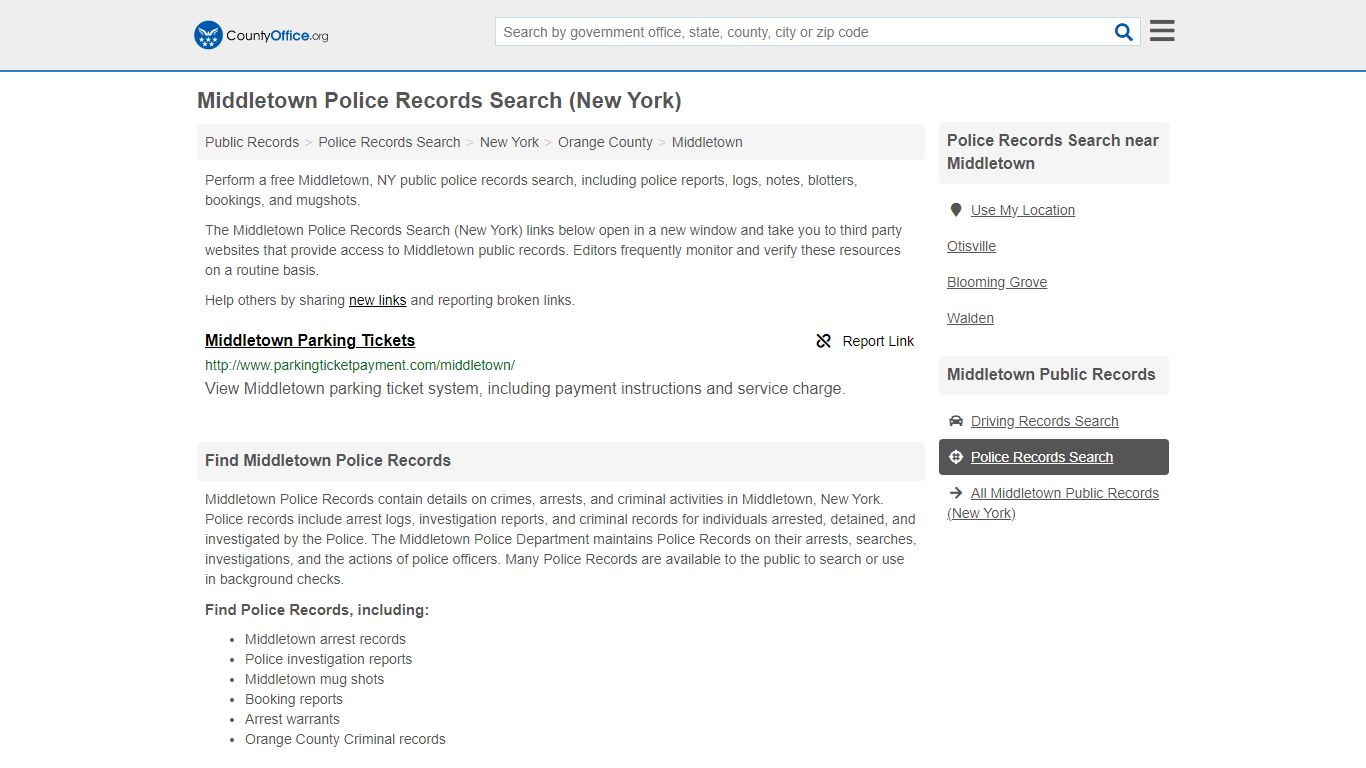
Task: Choose Use My Location
Action: point(1023,210)
